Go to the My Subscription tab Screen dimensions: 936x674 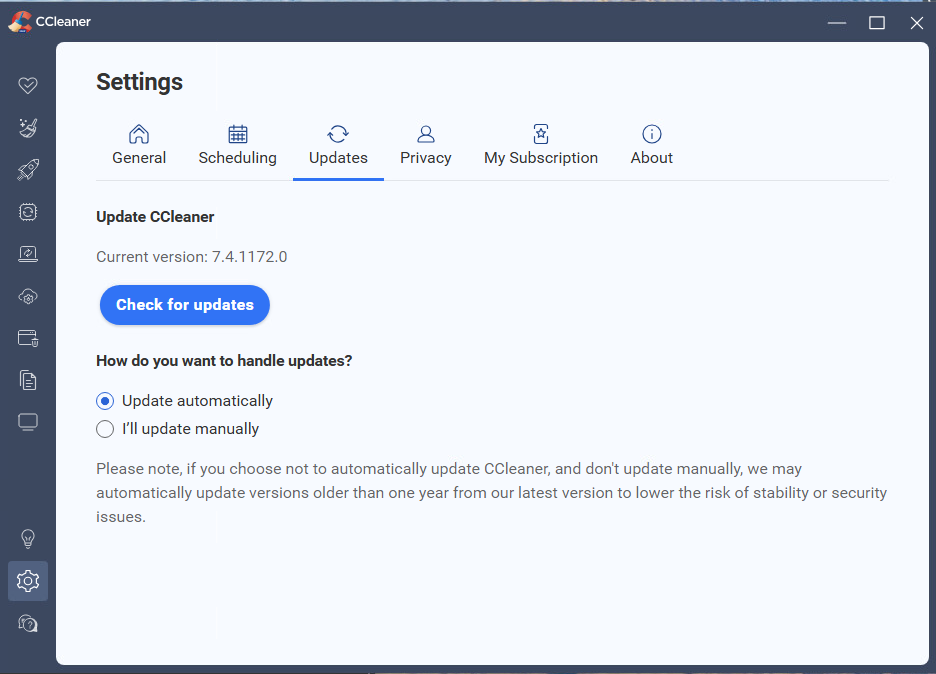tap(540, 146)
